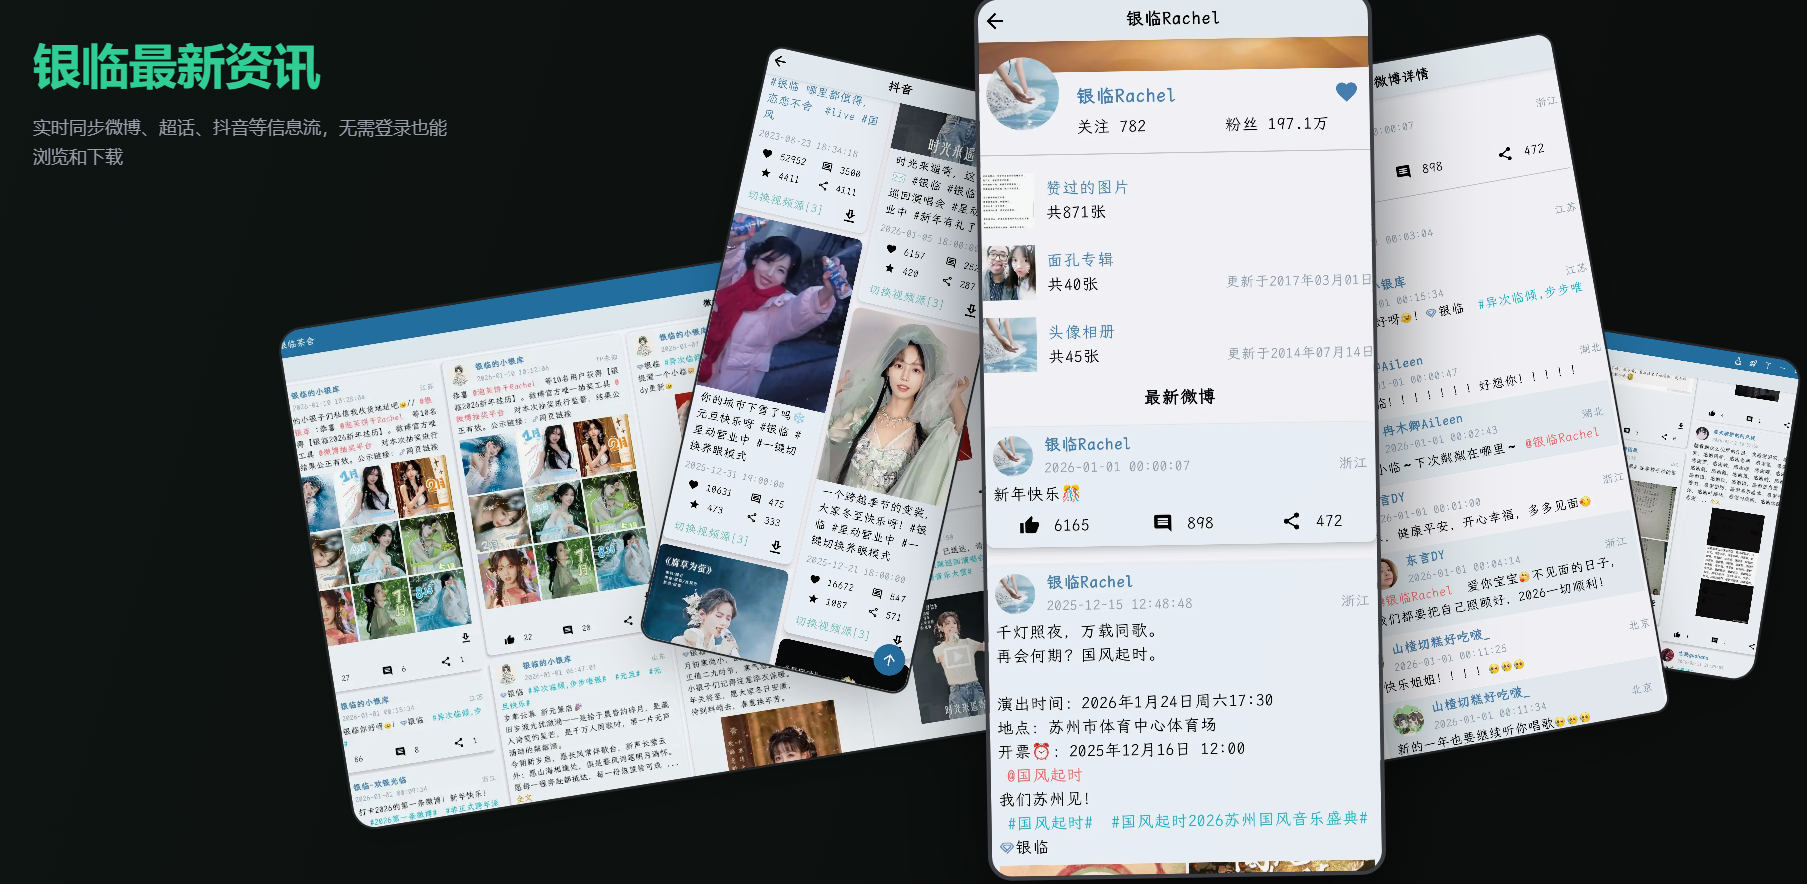Tap back arrow on the 抖音 screen

click(x=781, y=61)
